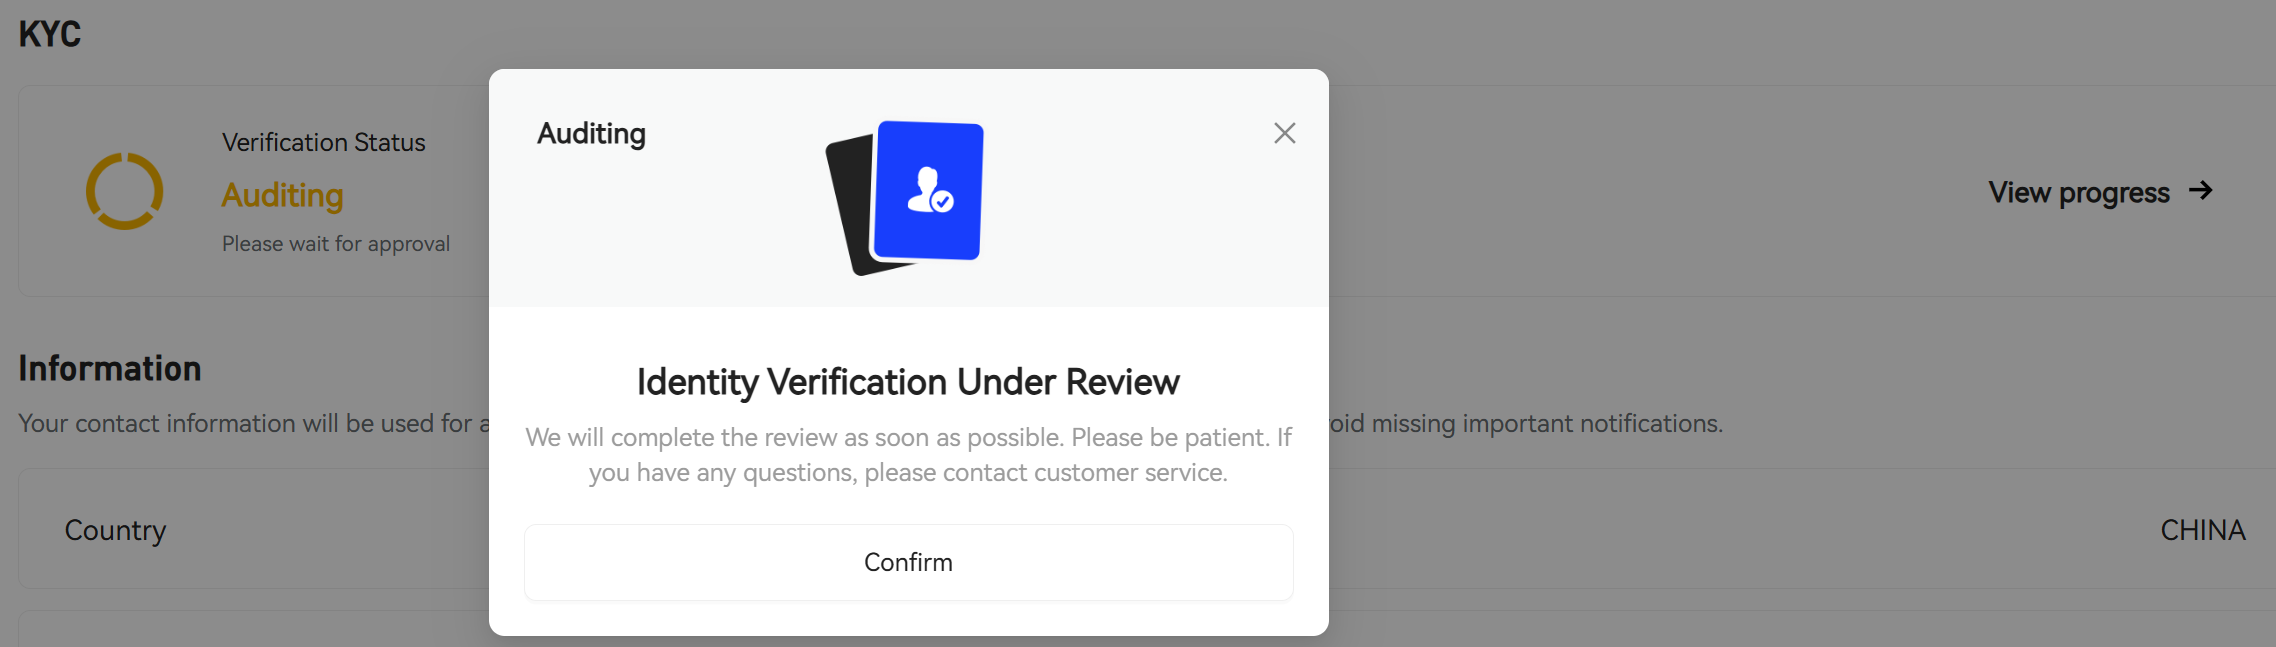Click the Confirm button
The width and height of the screenshot is (2276, 647).
pos(908,562)
